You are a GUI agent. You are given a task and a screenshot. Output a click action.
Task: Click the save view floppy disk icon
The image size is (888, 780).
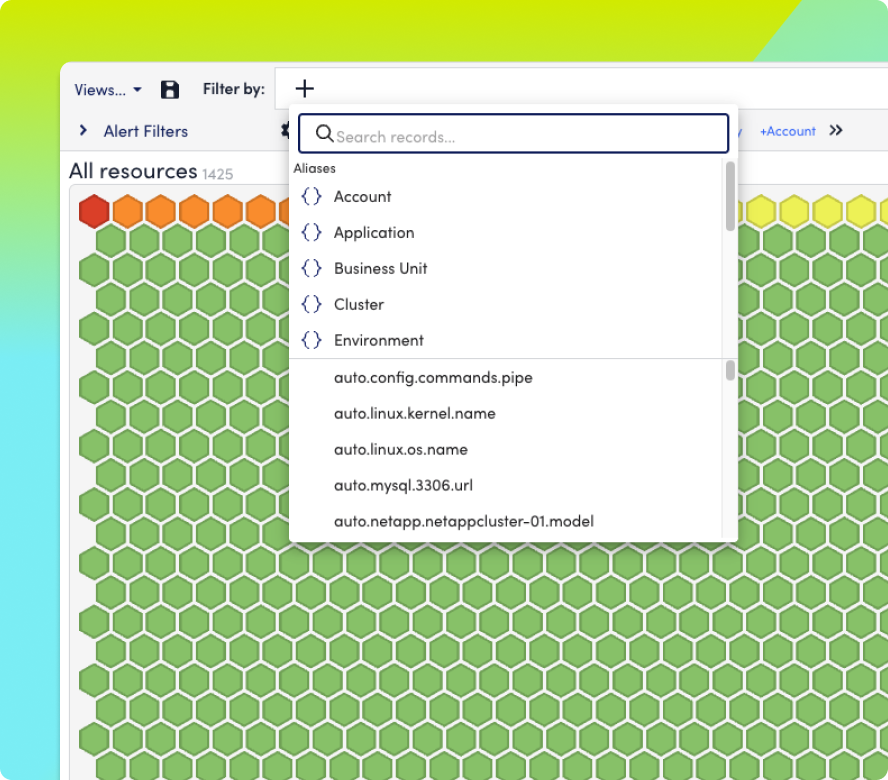pyautogui.click(x=170, y=90)
